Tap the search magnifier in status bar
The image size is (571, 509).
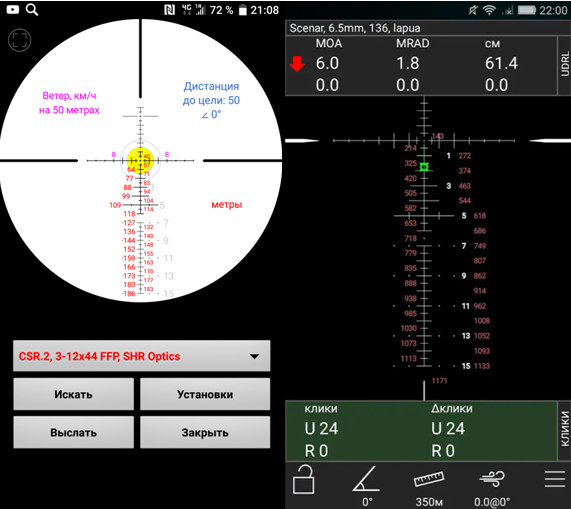pos(32,9)
